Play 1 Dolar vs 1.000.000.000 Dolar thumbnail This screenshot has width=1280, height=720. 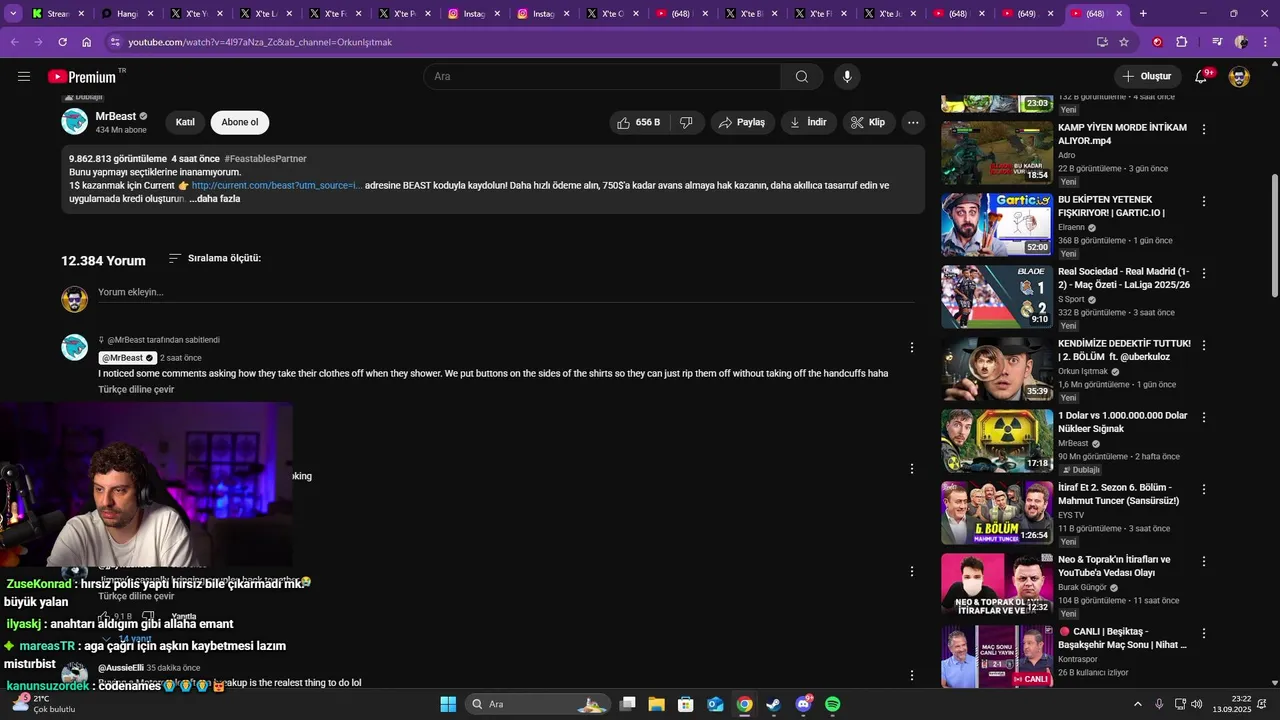[997, 441]
